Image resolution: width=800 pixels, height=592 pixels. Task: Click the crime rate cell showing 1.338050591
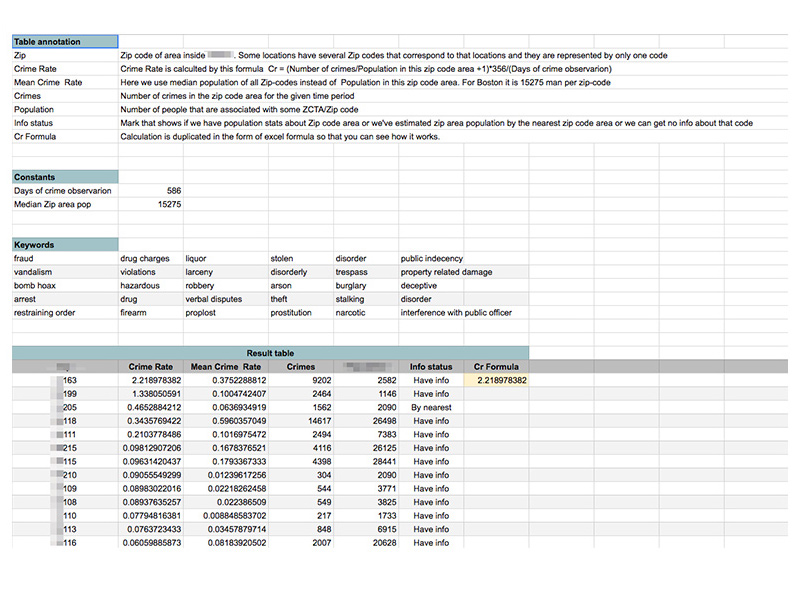point(152,394)
